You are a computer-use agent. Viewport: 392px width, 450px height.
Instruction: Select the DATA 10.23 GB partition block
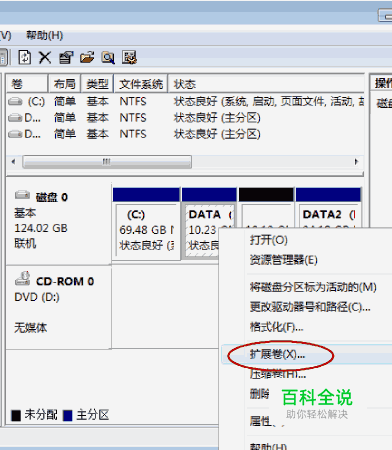coord(209,224)
